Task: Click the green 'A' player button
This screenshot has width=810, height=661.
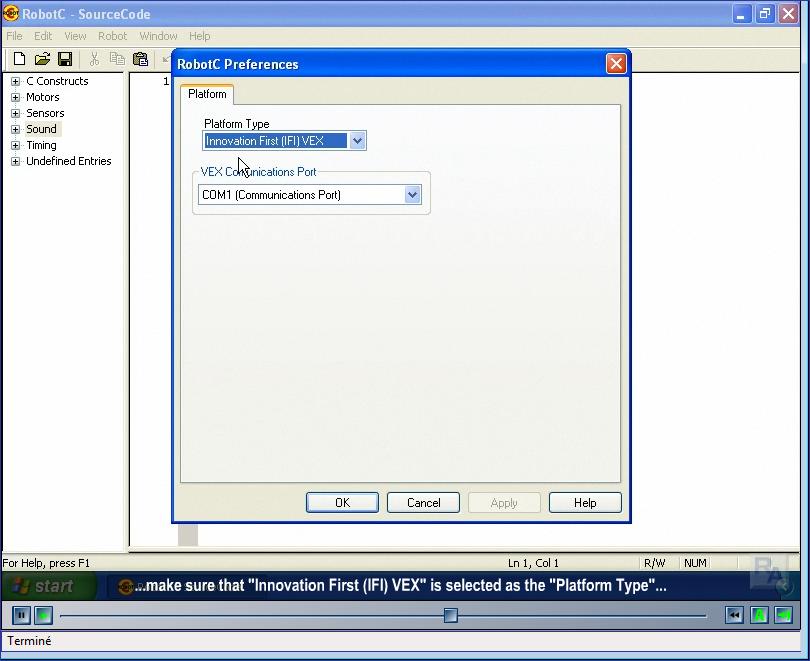Action: click(x=759, y=615)
